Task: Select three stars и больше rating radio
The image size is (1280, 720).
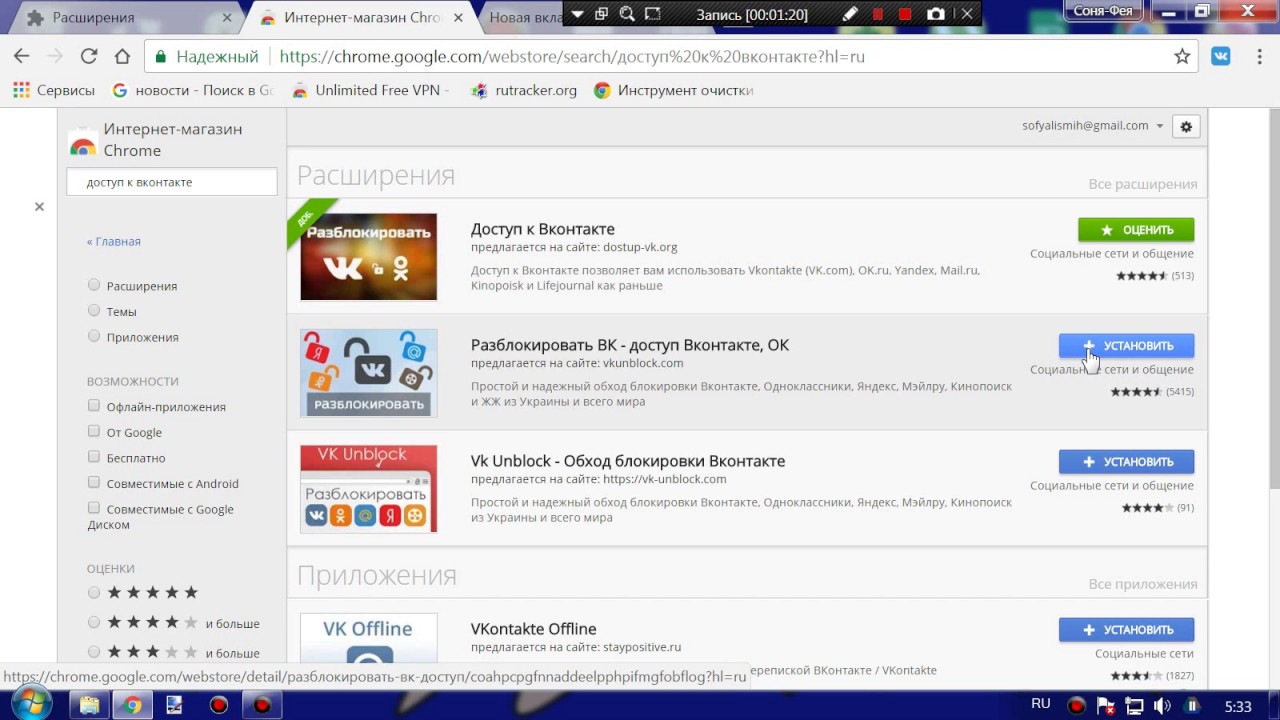Action: (94, 652)
